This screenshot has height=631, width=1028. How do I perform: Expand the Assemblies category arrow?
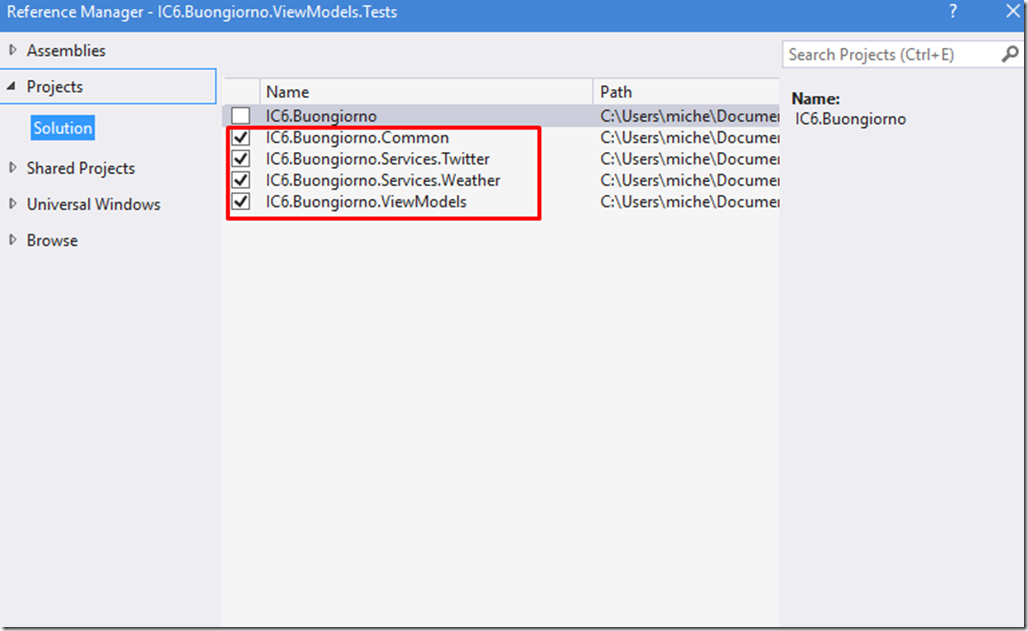(x=13, y=50)
